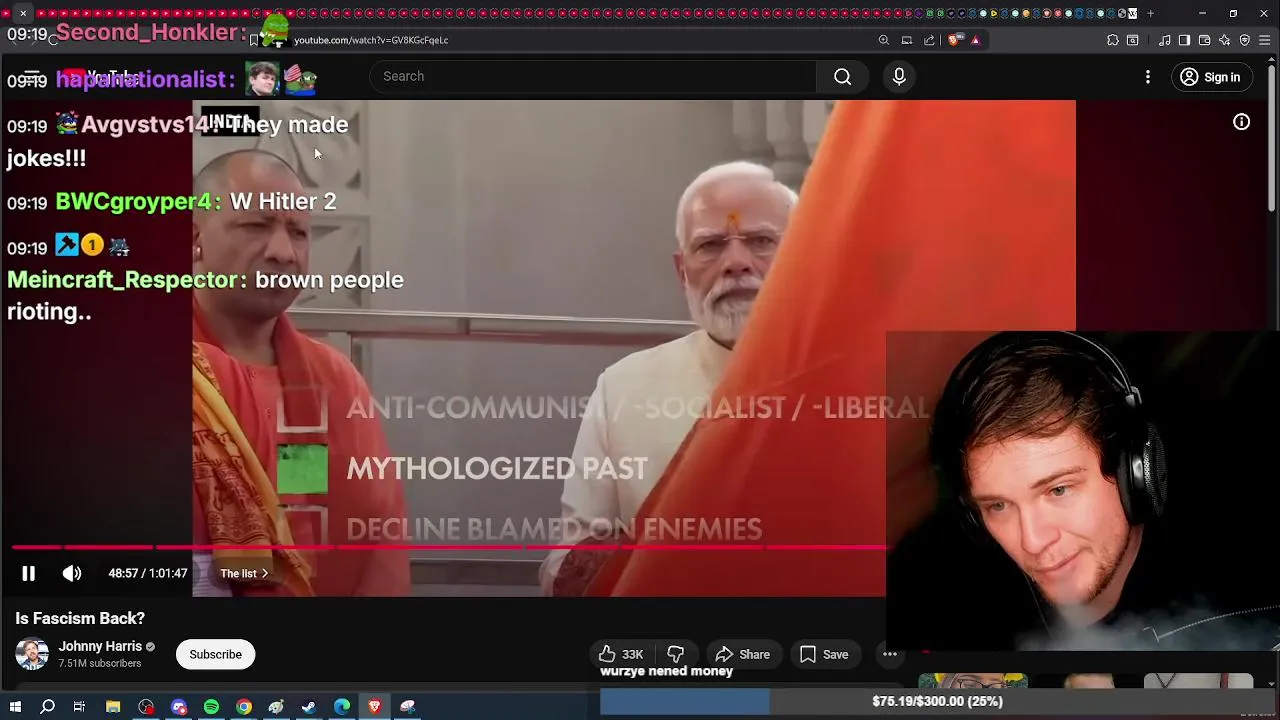The width and height of the screenshot is (1280, 720).
Task: Open the Johnny Harris channel link
Action: point(100,646)
